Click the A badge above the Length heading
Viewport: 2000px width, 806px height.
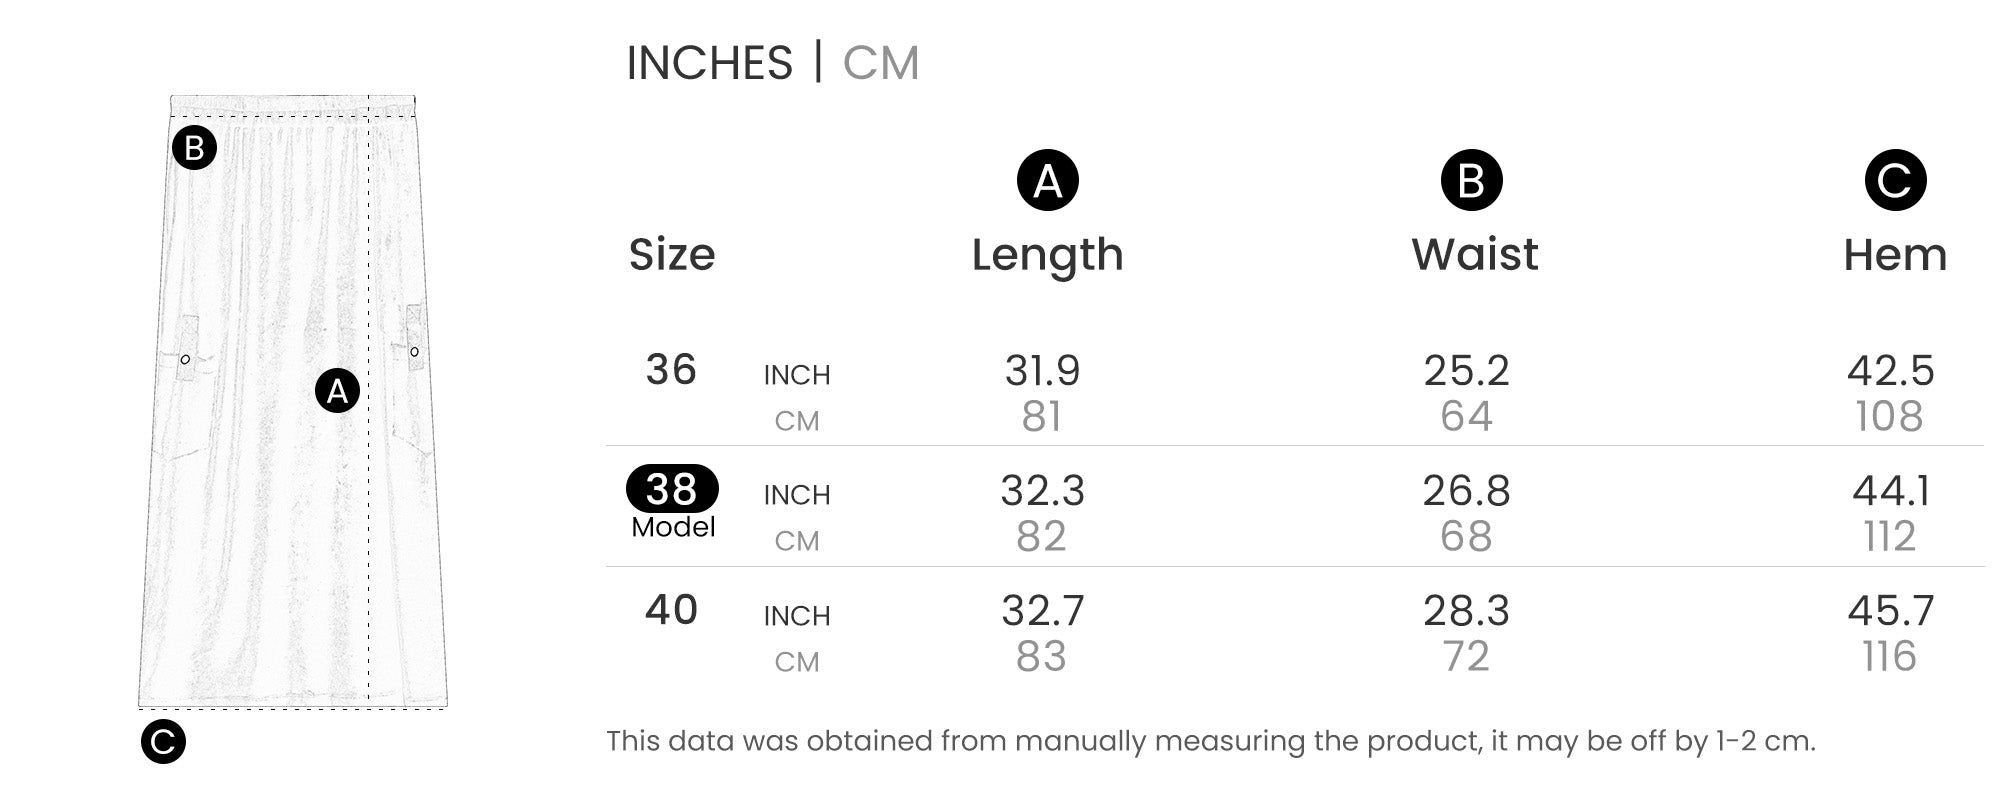(x=1047, y=181)
